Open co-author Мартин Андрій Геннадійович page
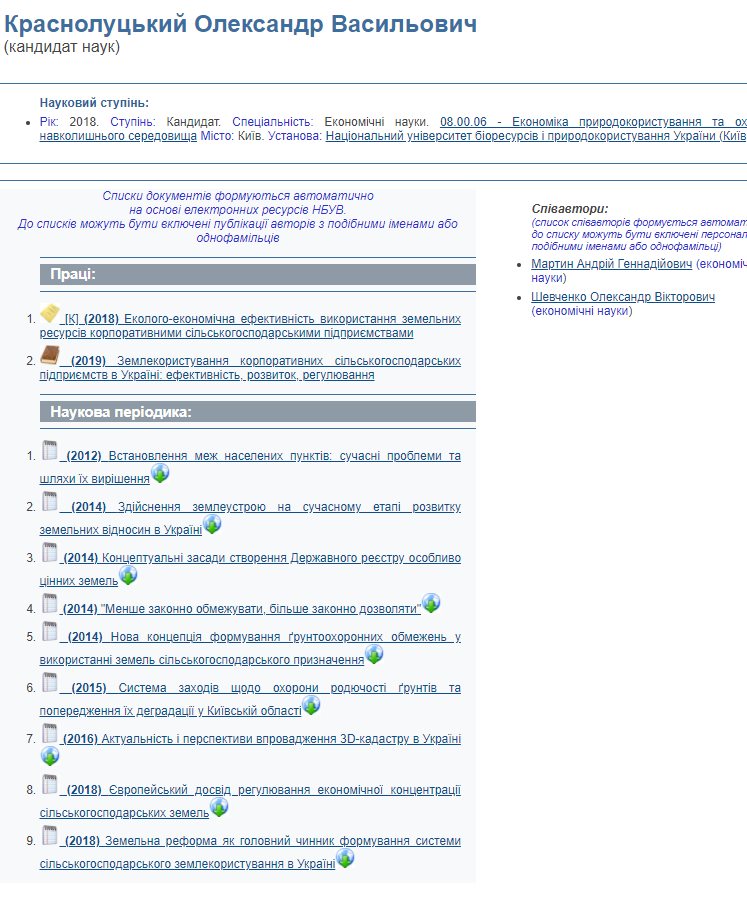 point(612,264)
